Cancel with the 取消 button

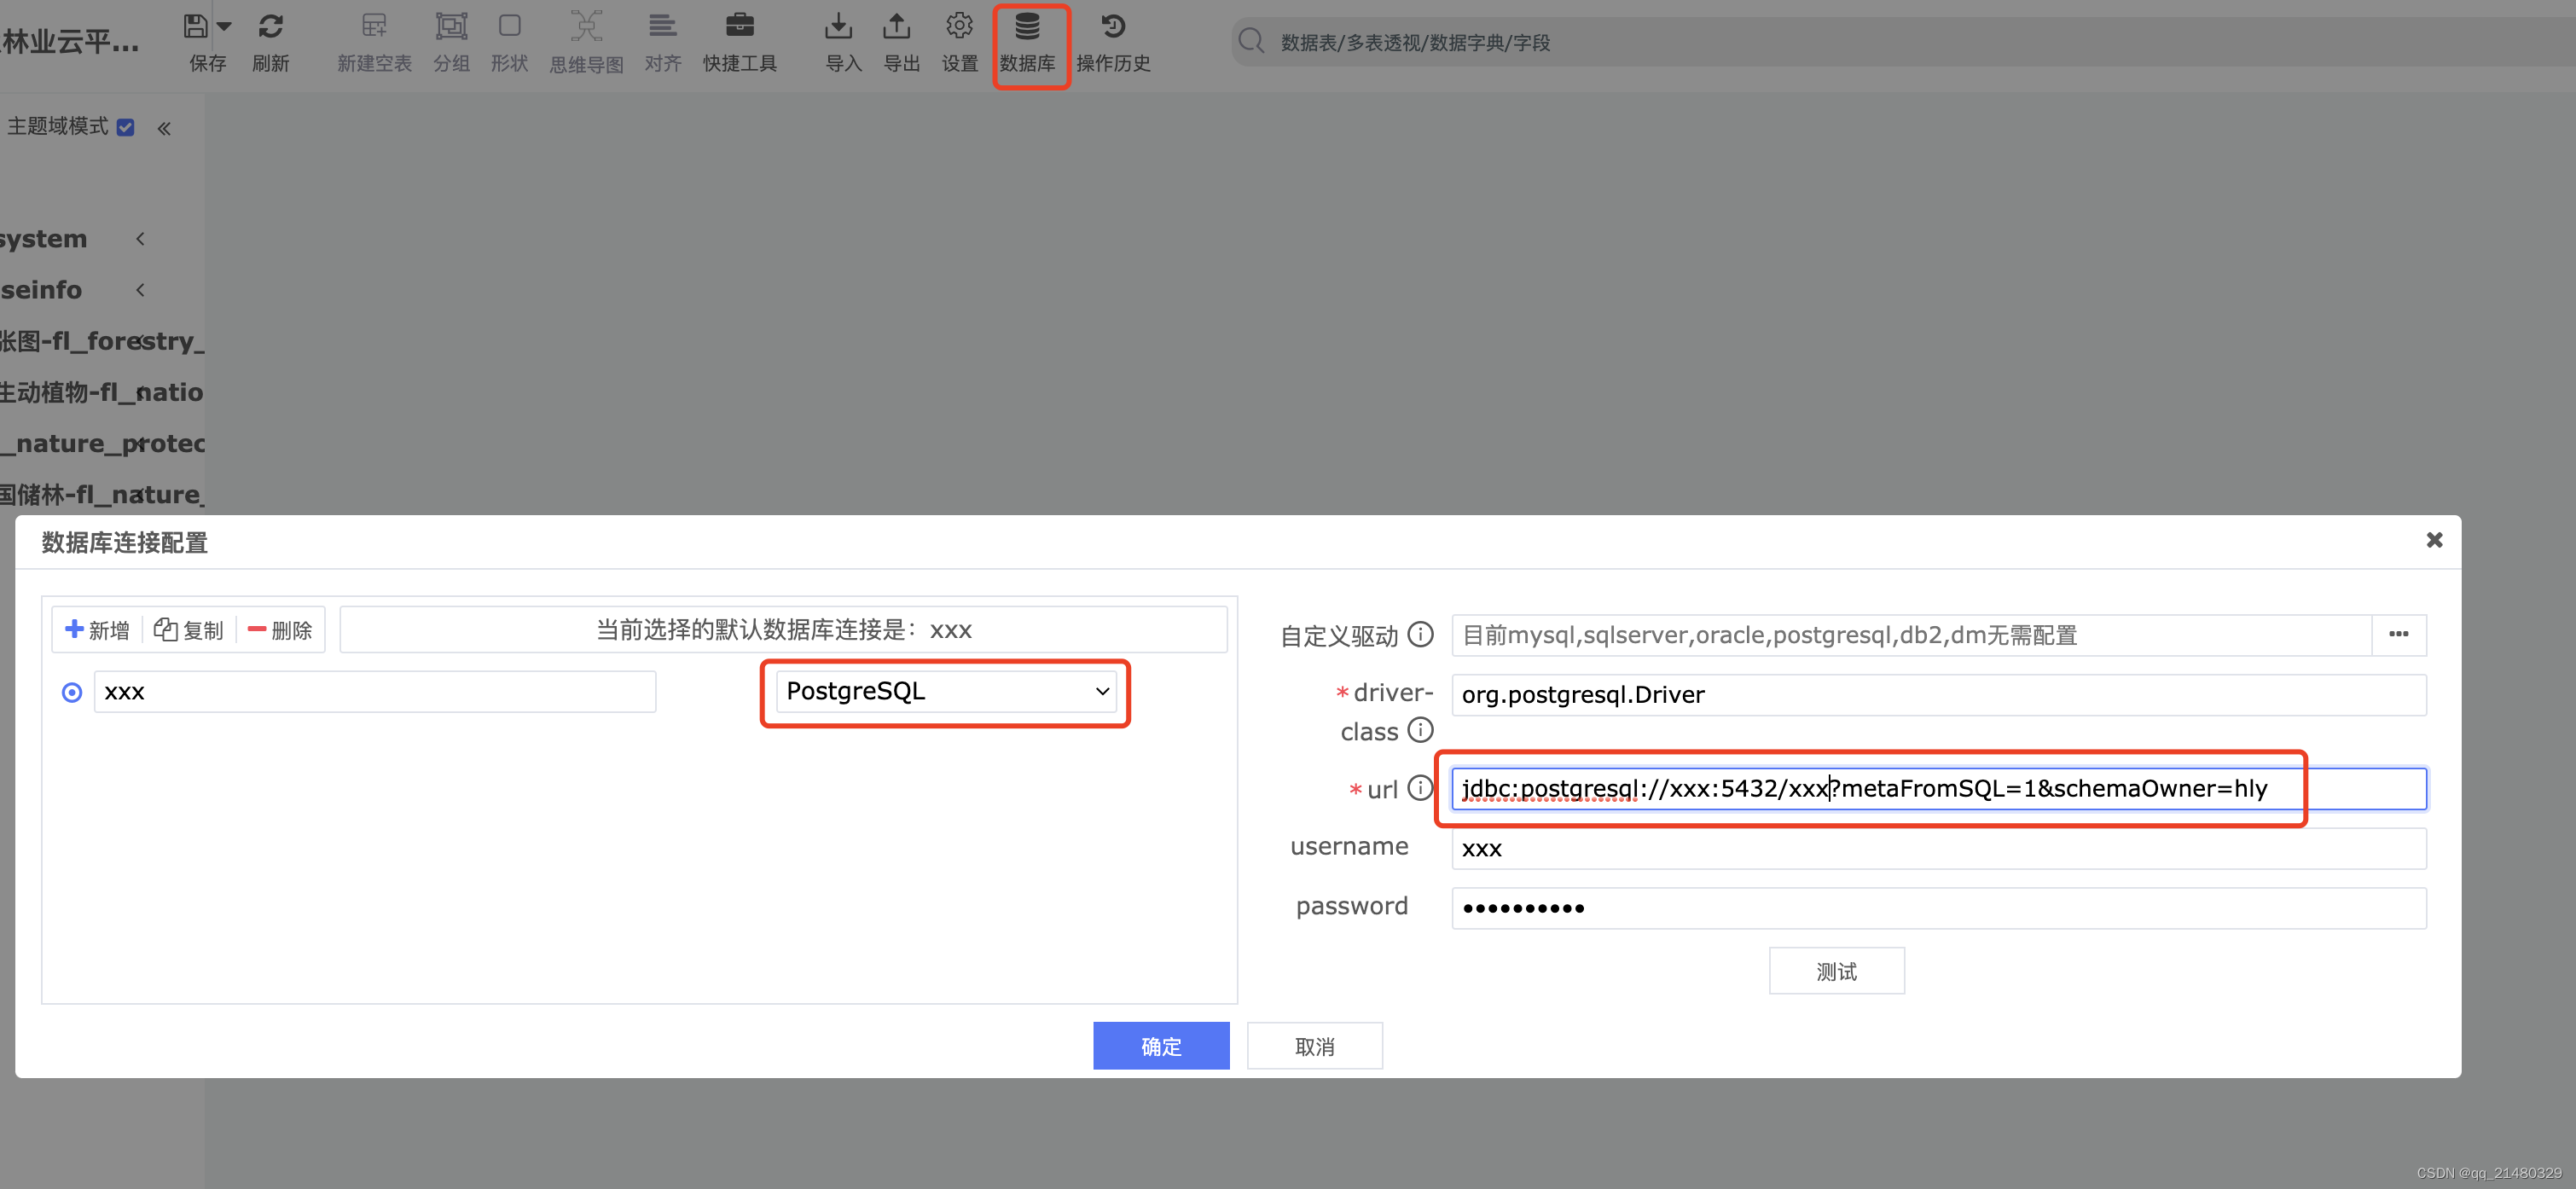tap(1314, 1046)
